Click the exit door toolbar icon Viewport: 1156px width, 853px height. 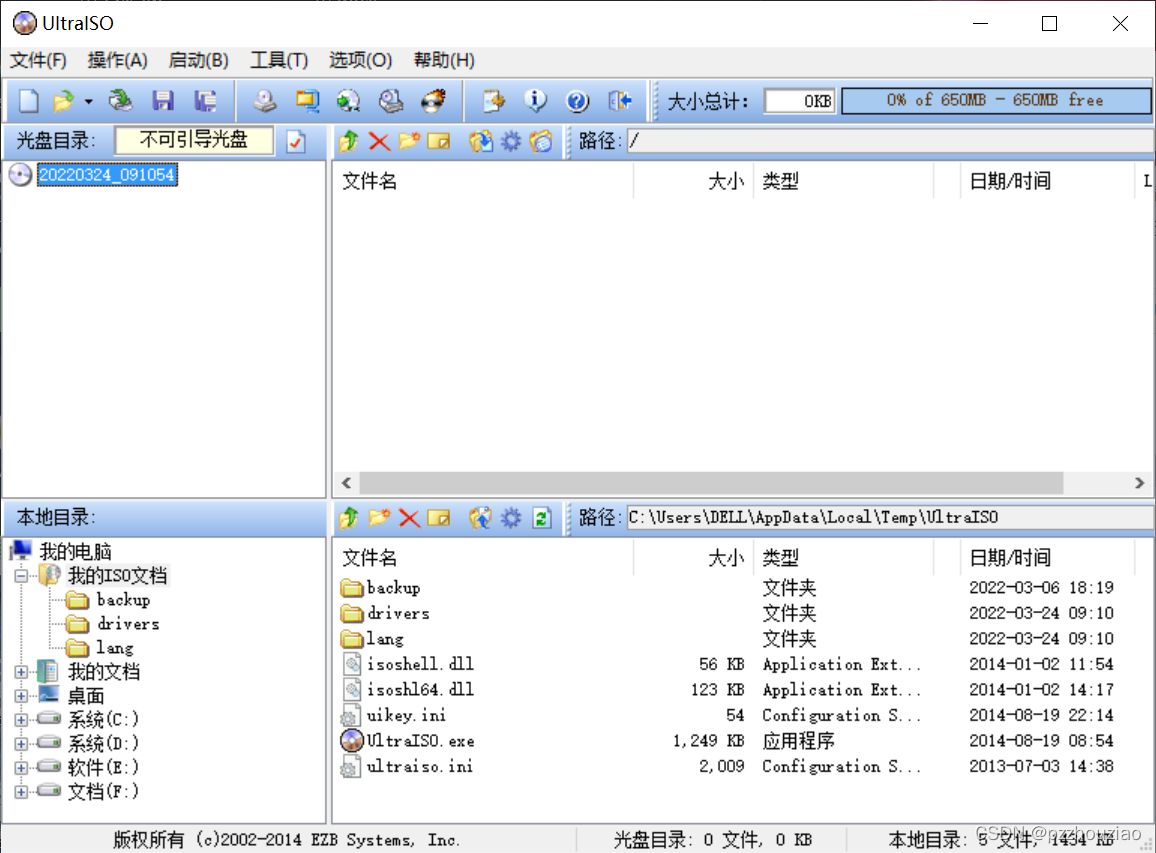[620, 100]
